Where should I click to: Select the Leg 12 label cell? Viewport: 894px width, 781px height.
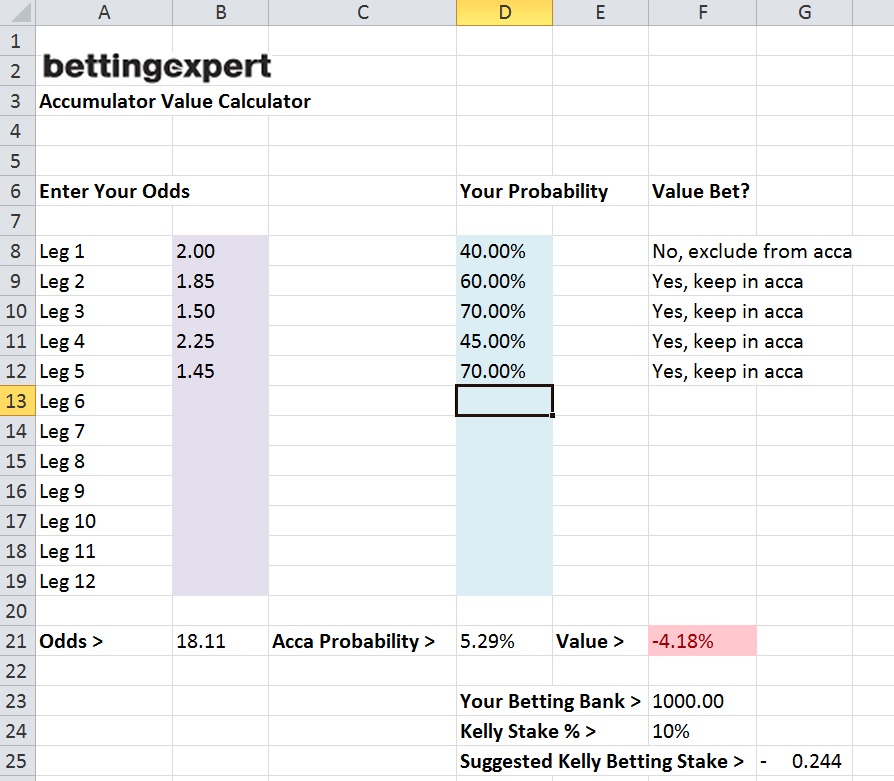[x=104, y=581]
